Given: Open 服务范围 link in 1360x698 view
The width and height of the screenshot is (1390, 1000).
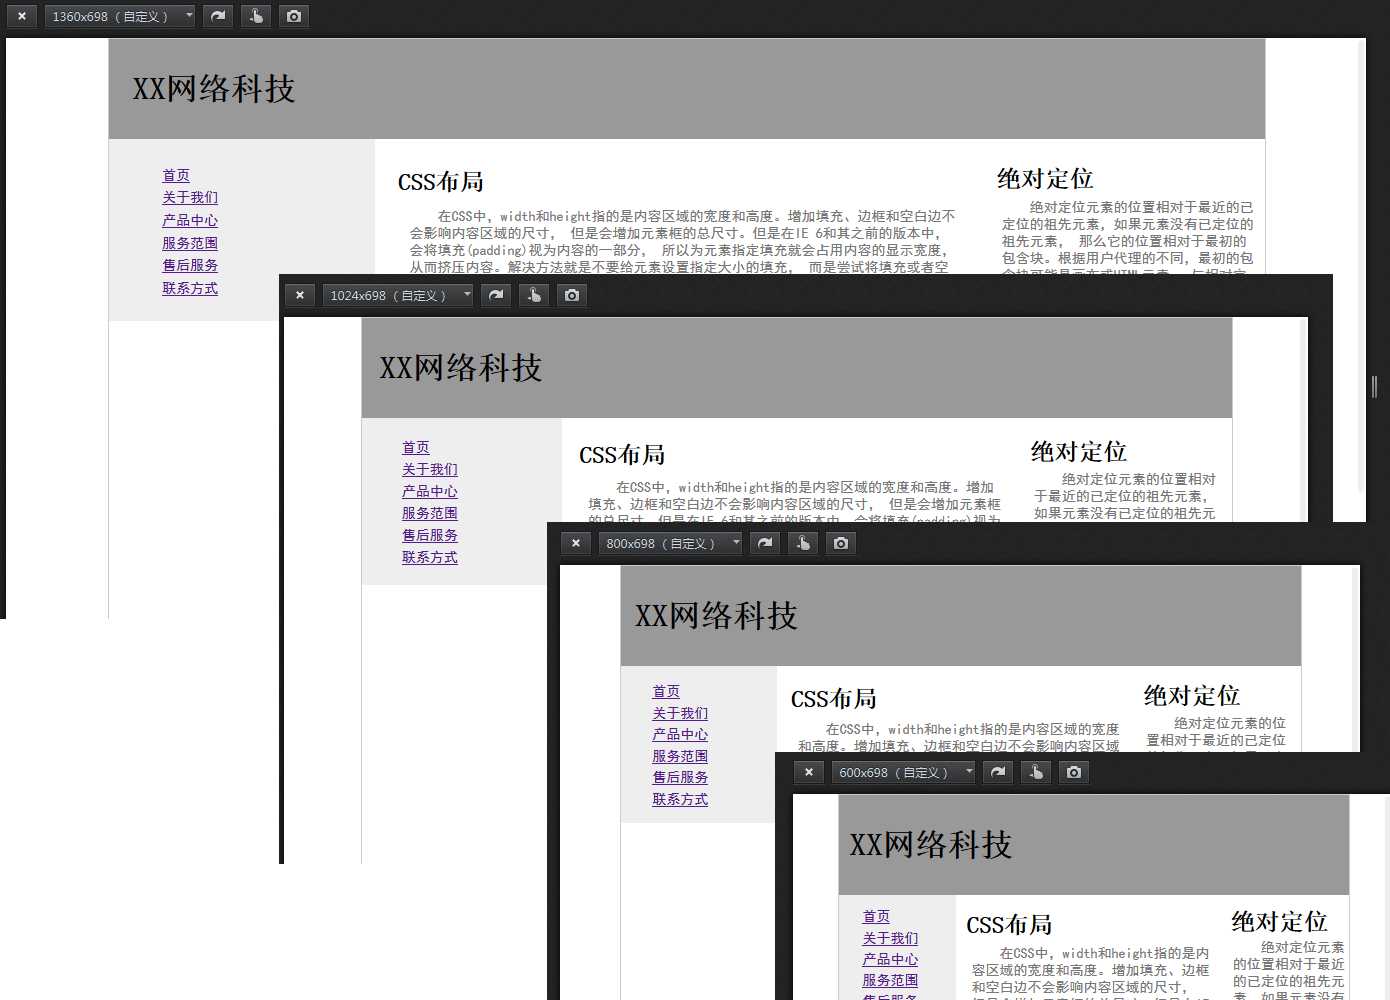Looking at the screenshot, I should [190, 243].
